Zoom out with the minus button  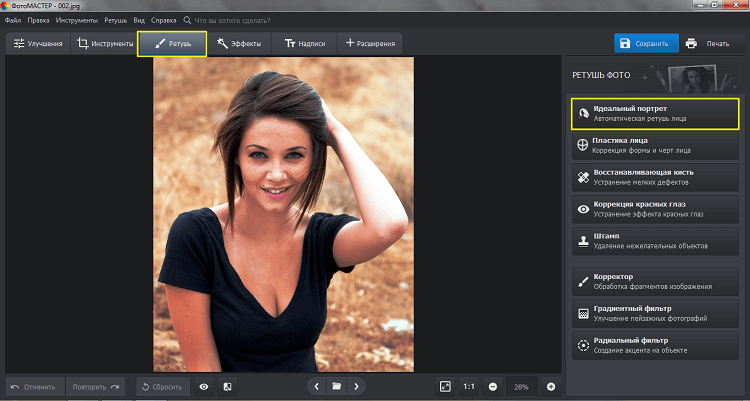click(x=493, y=386)
